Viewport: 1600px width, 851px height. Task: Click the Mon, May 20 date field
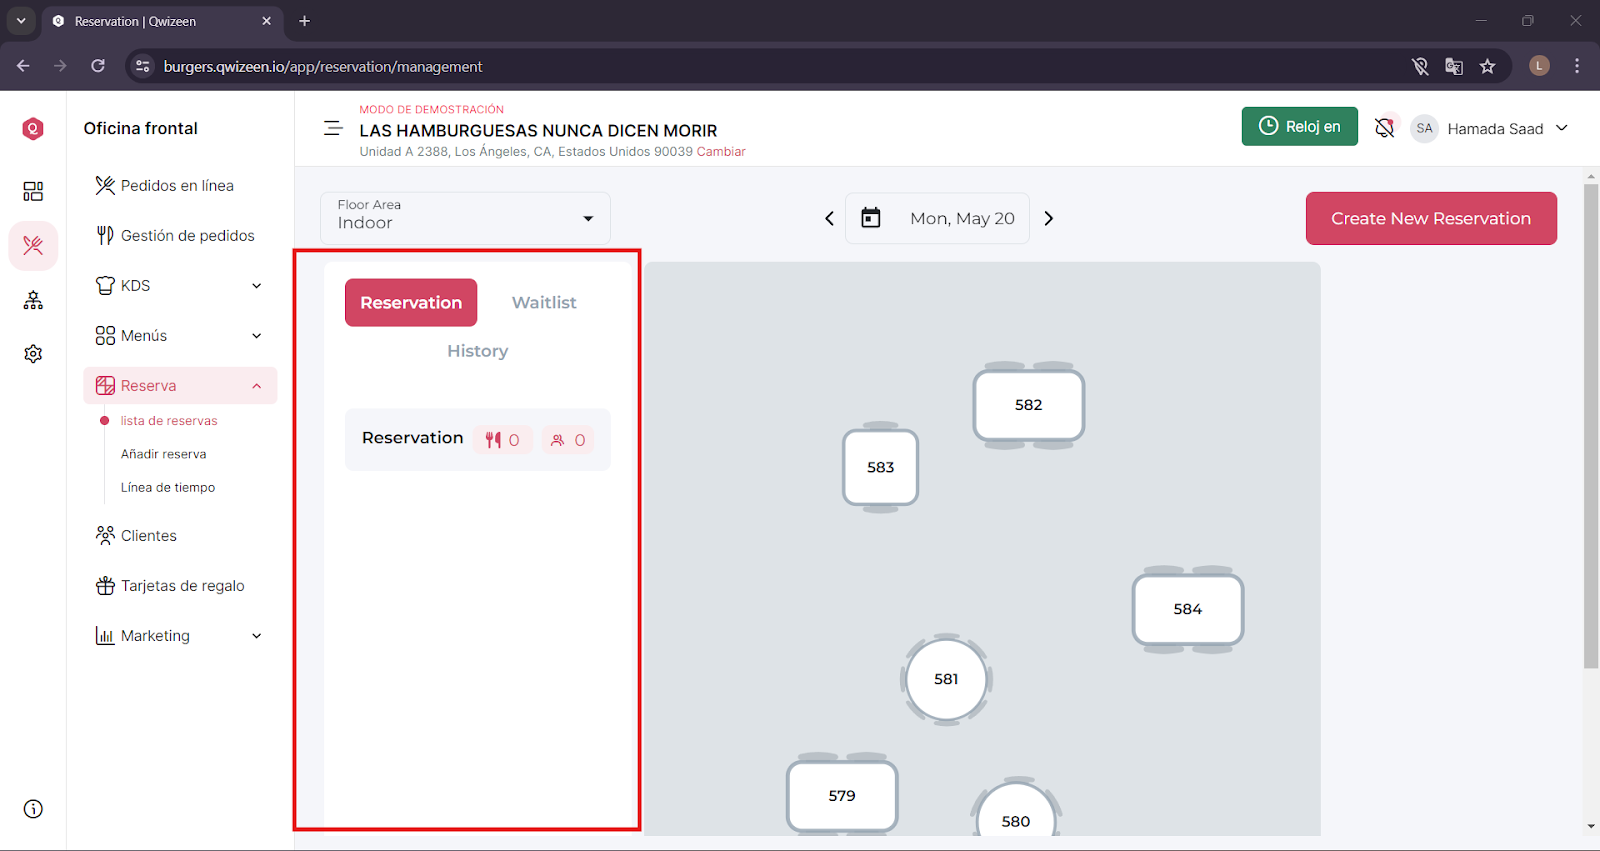[x=937, y=218]
